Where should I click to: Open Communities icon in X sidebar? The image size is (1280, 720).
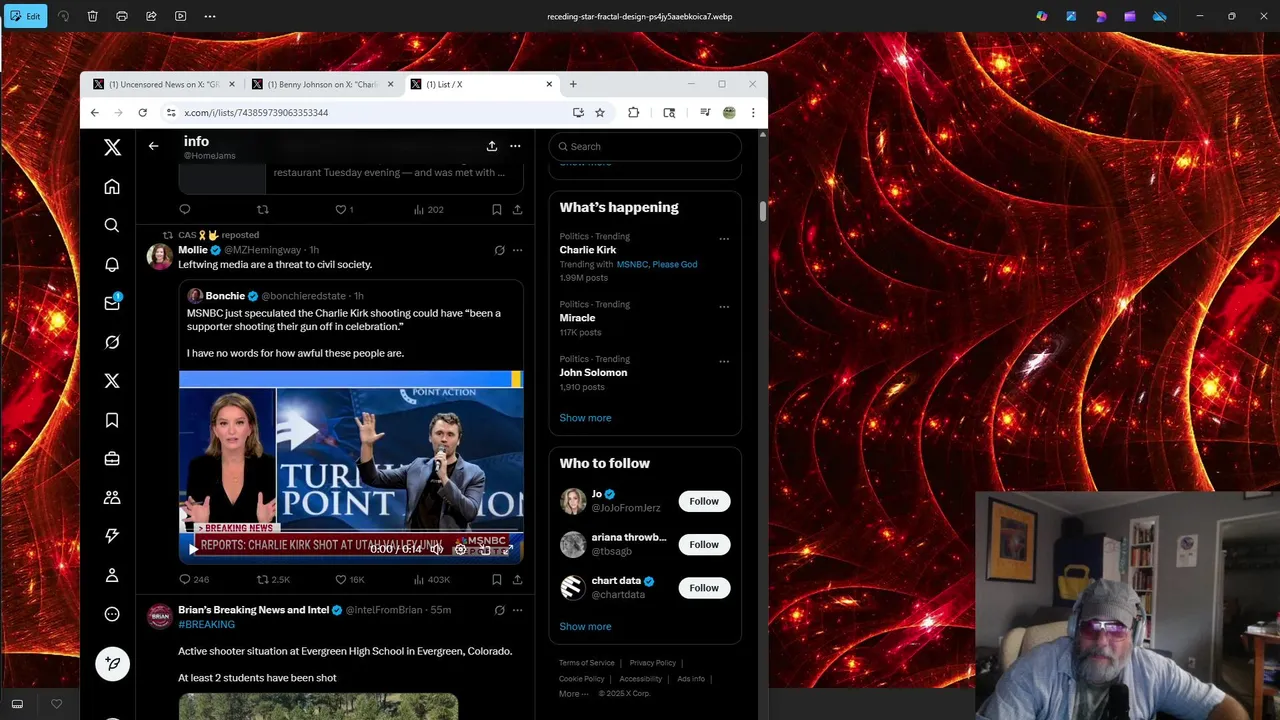click(112, 497)
